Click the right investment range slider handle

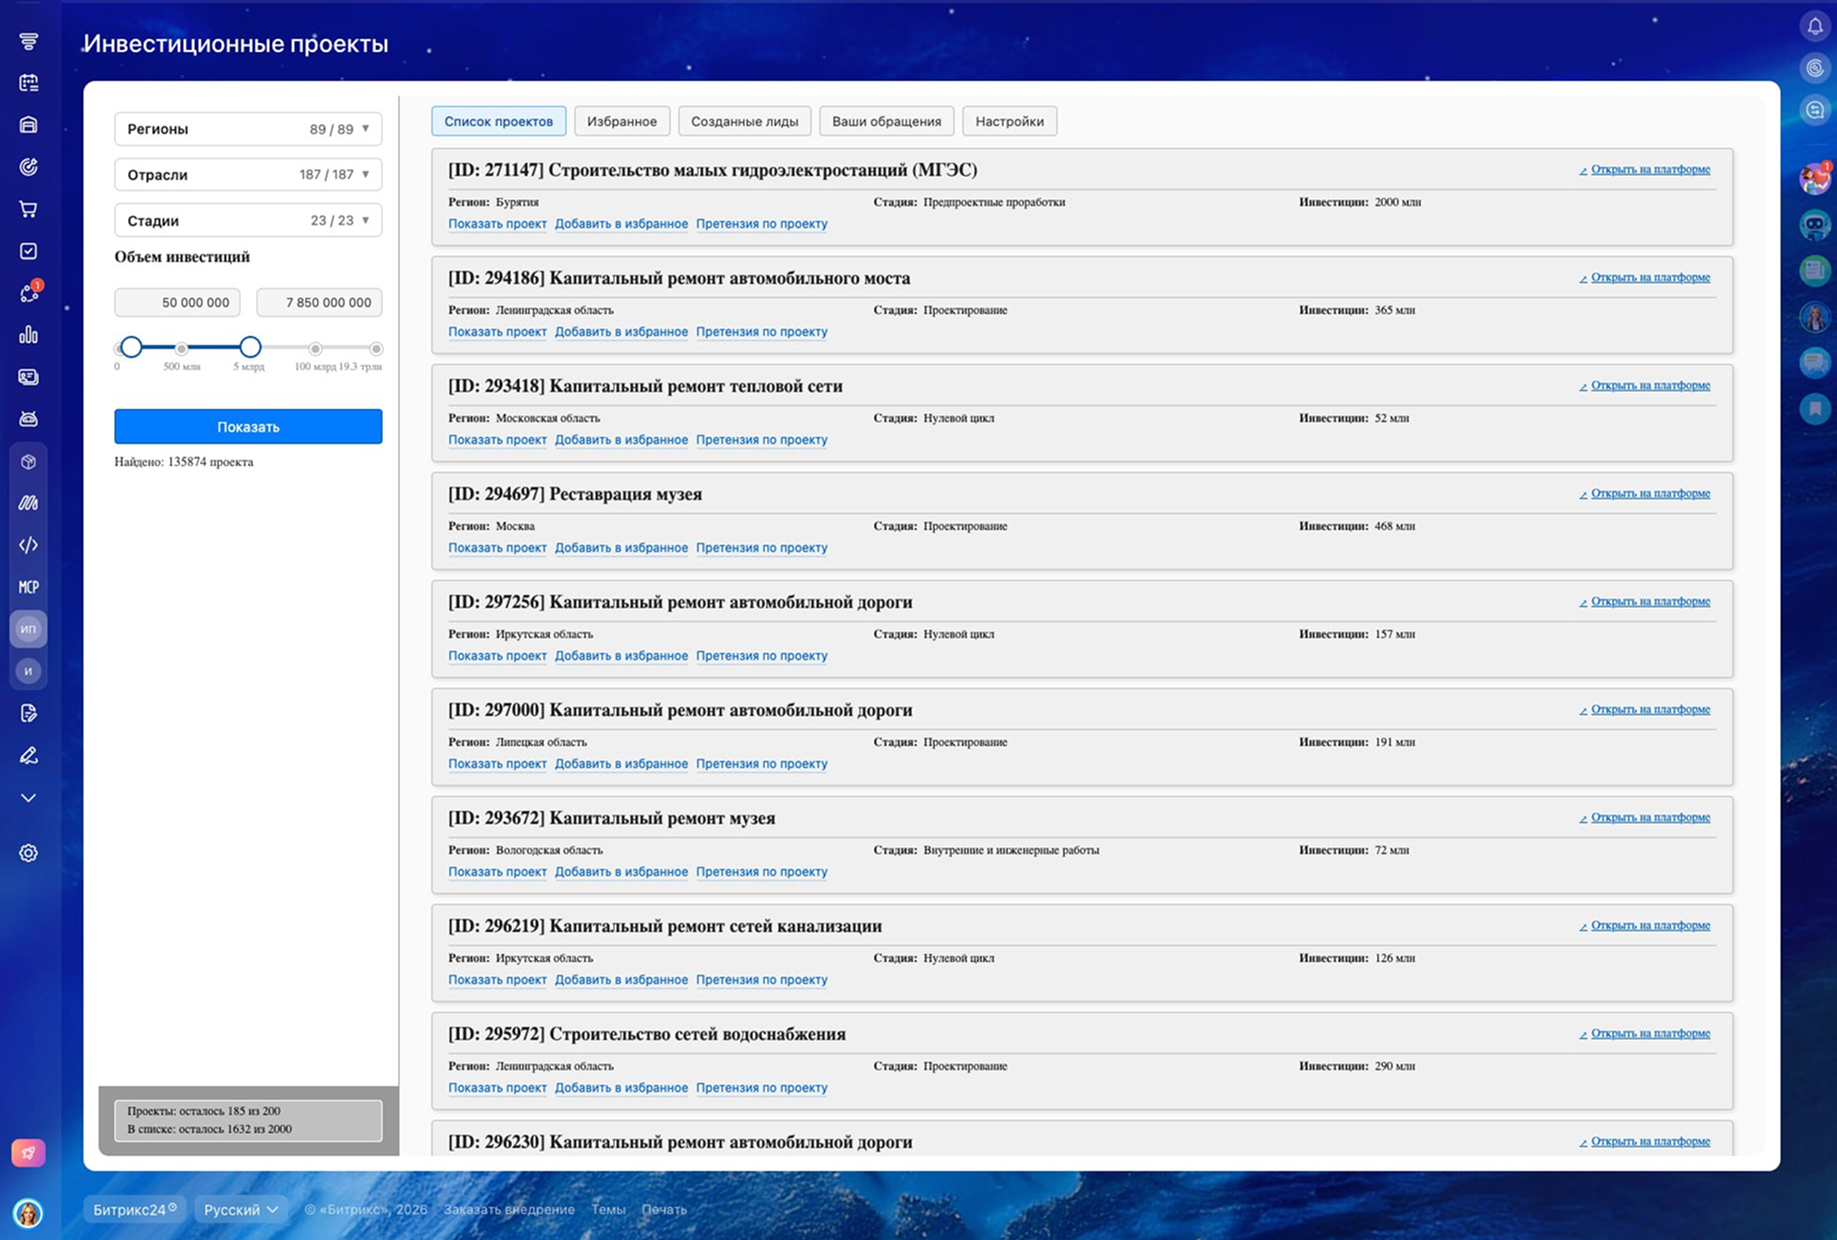point(250,347)
